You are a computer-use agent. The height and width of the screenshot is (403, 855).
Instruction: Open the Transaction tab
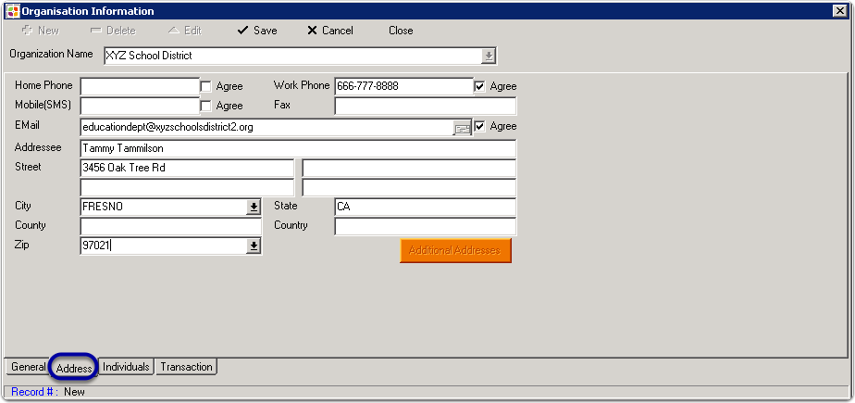186,367
